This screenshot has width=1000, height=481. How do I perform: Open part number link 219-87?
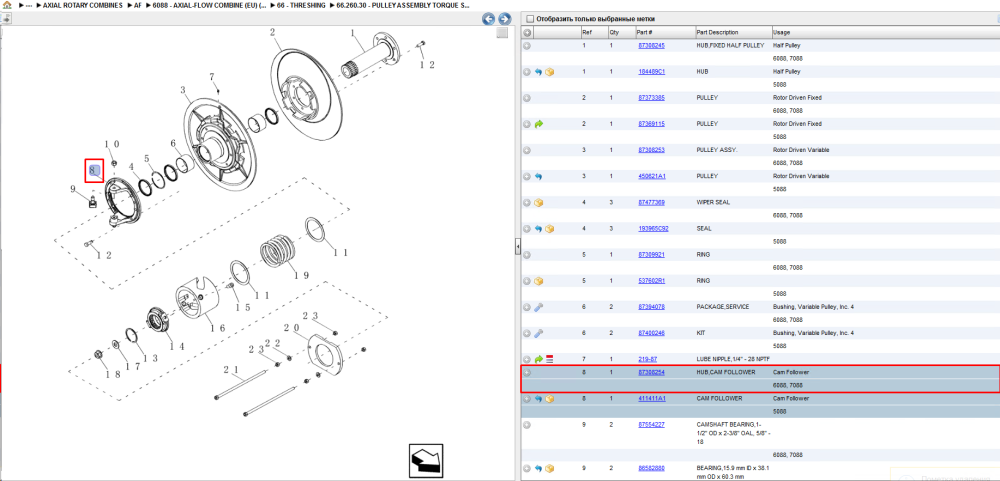(647, 360)
